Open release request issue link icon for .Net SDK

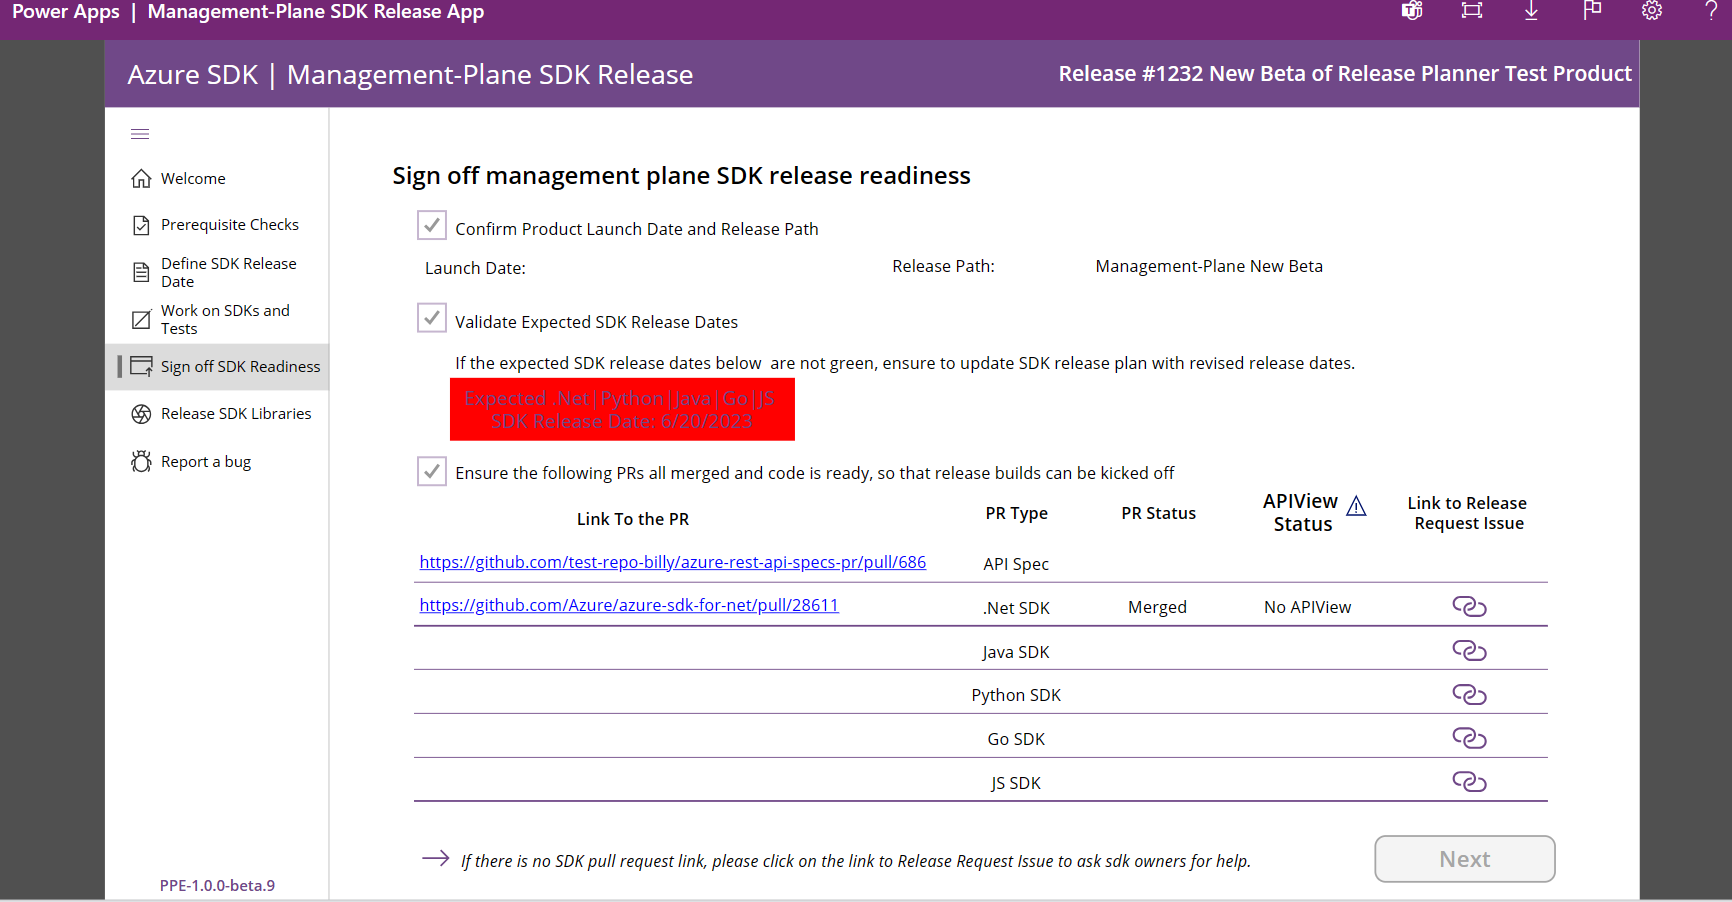(1469, 605)
